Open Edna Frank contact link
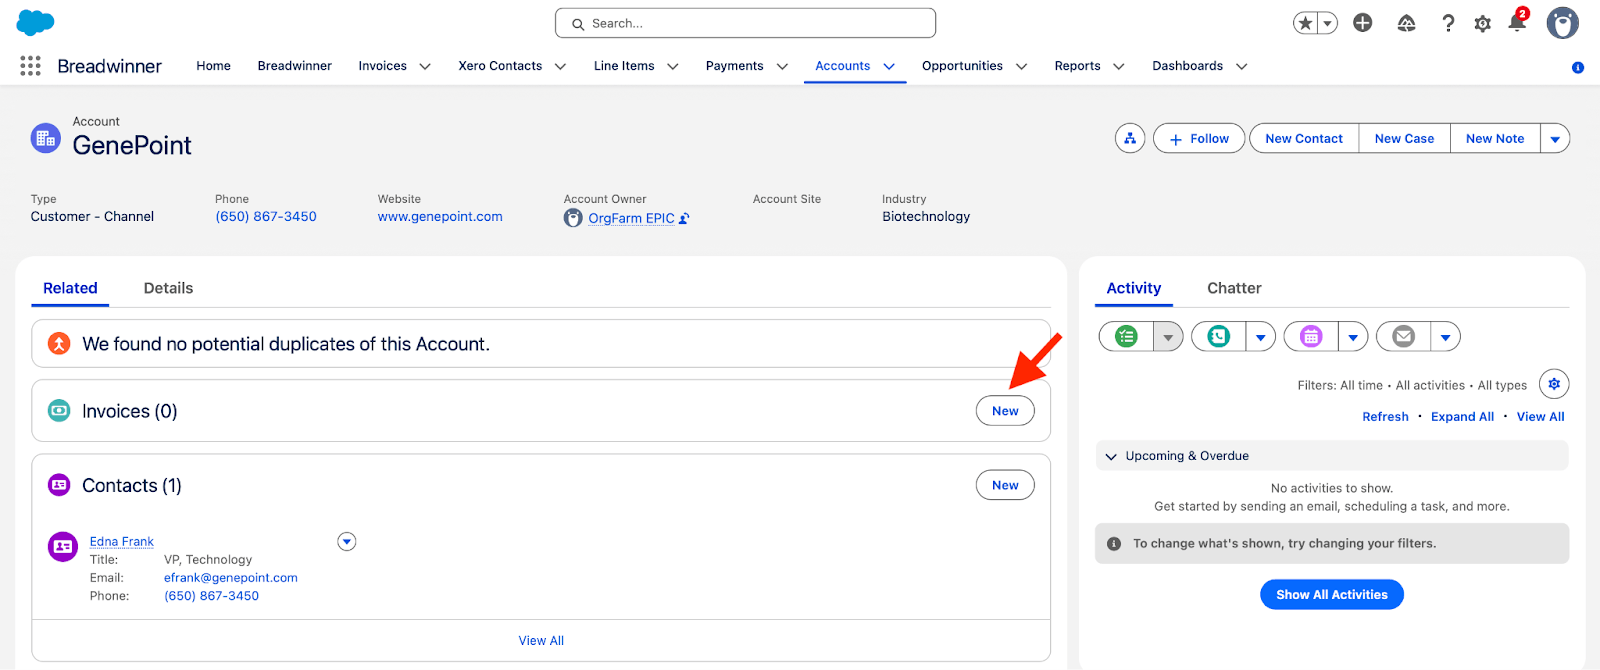The width and height of the screenshot is (1600, 670). (x=122, y=542)
